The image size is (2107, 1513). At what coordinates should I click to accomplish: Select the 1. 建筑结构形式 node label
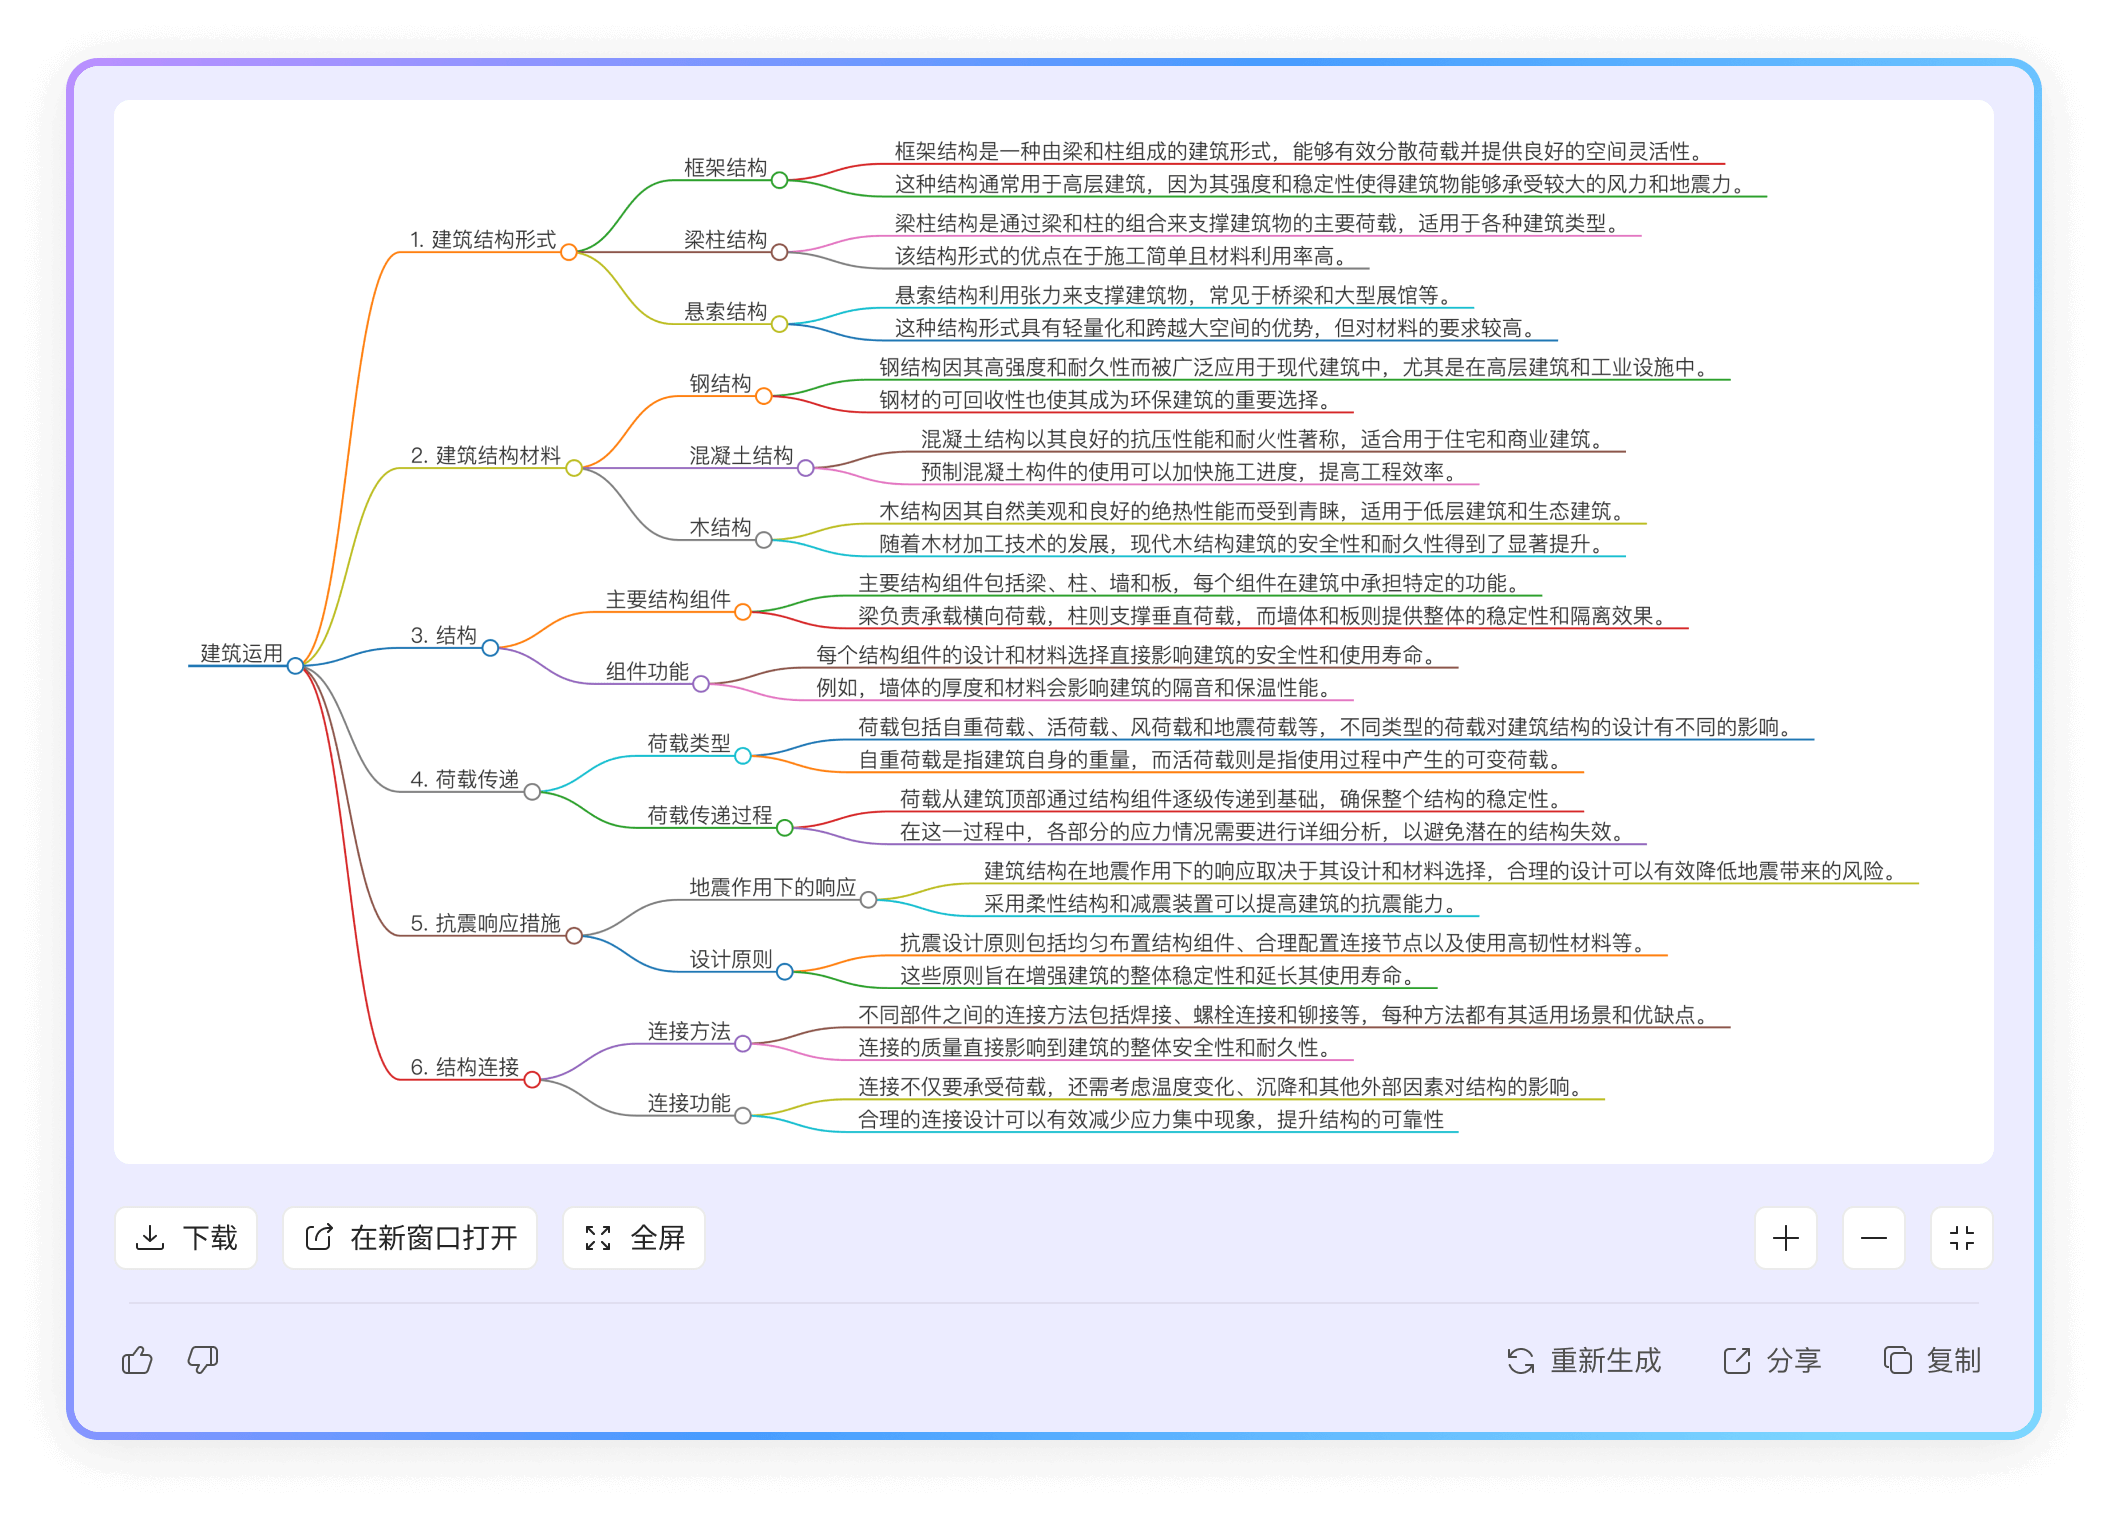click(x=483, y=239)
